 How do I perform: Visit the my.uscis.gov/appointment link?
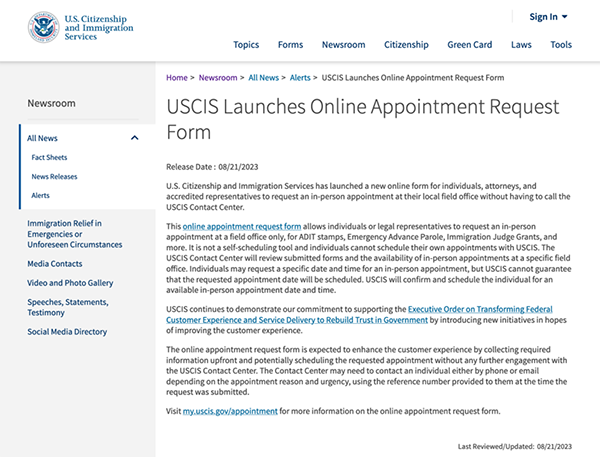coord(230,411)
